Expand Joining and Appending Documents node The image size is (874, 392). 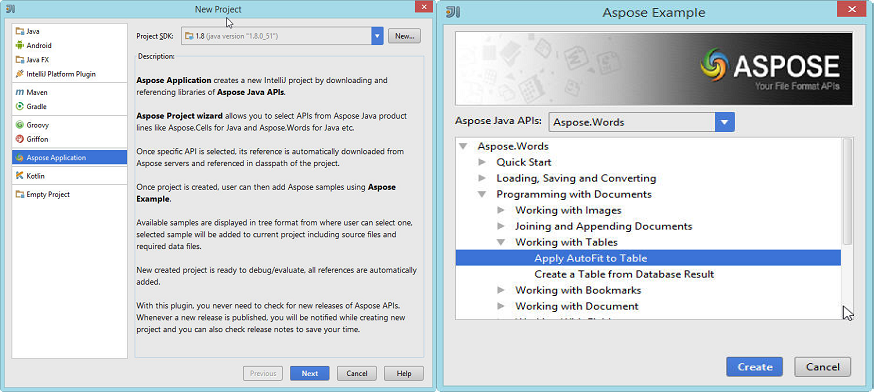501,226
